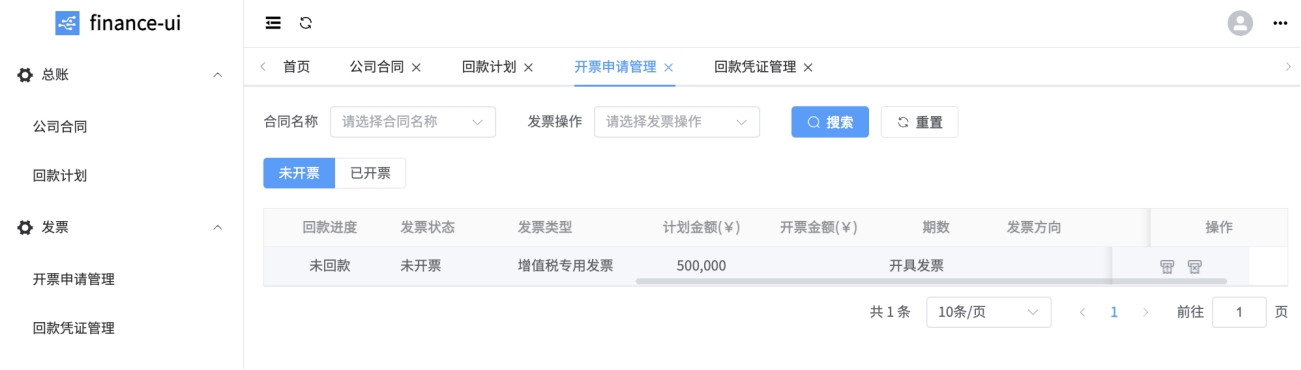The image size is (1301, 370).
Task: Open 回款凭证管理 in the sidebar
Action: (x=73, y=327)
